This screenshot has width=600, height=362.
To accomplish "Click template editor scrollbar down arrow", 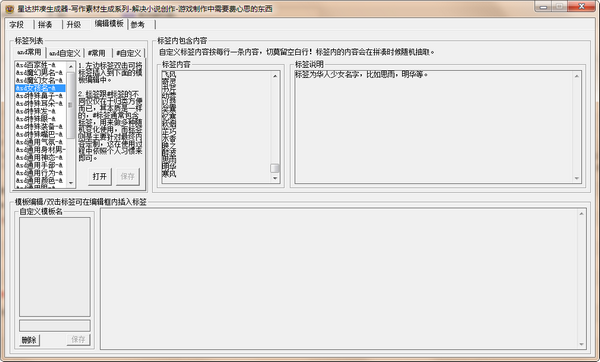I will point(581,344).
